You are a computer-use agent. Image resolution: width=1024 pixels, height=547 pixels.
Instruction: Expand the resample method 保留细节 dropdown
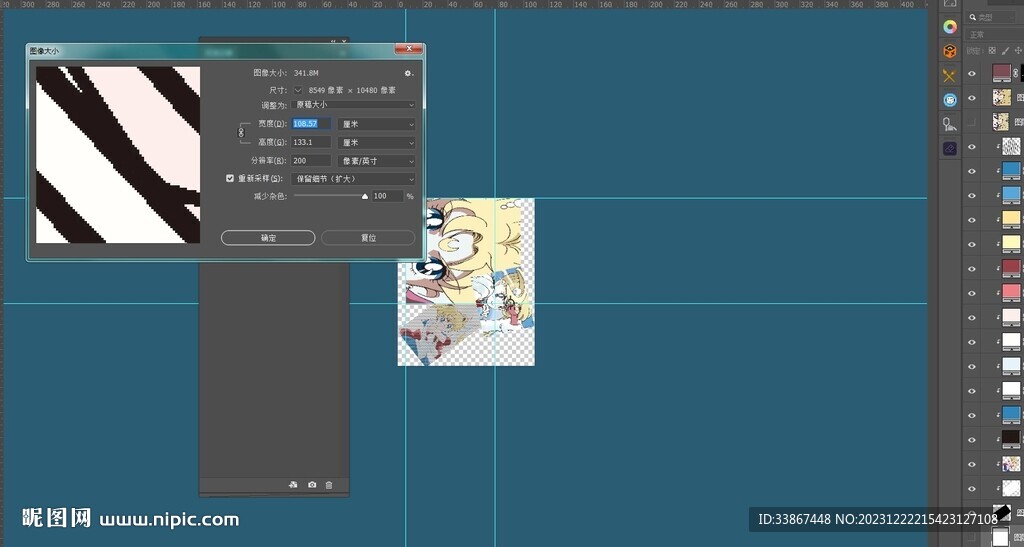click(354, 179)
